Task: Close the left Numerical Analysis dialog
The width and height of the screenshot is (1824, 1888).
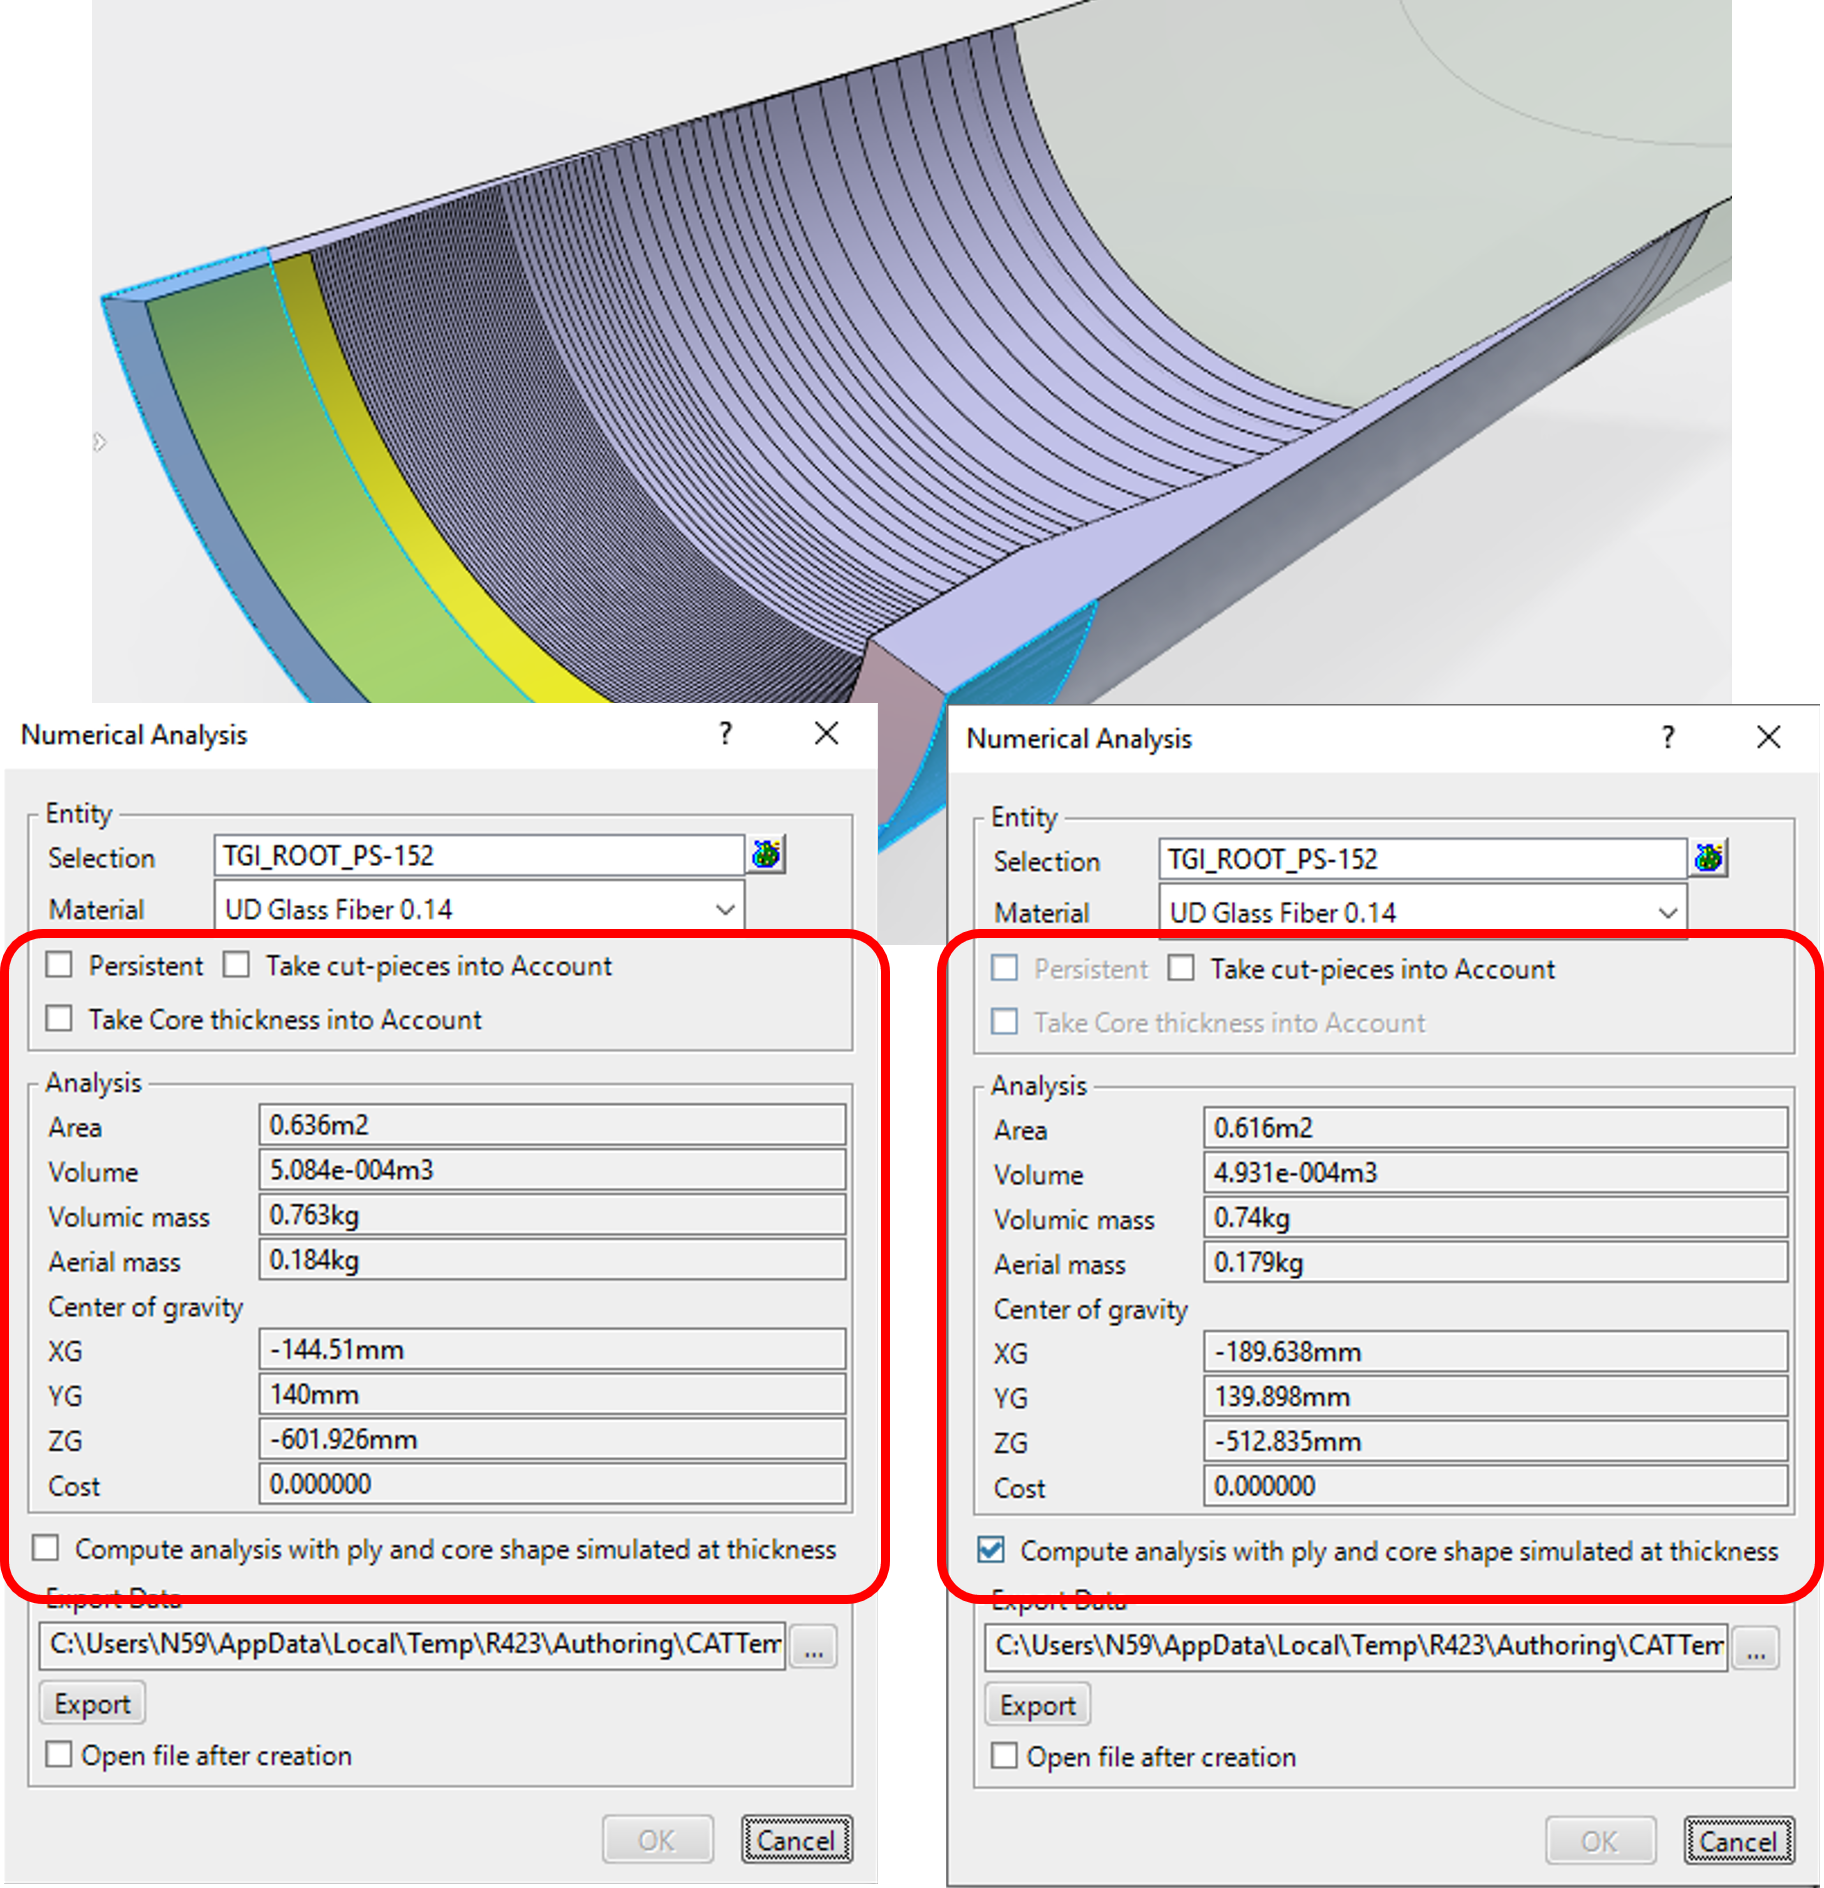Action: click(x=826, y=734)
